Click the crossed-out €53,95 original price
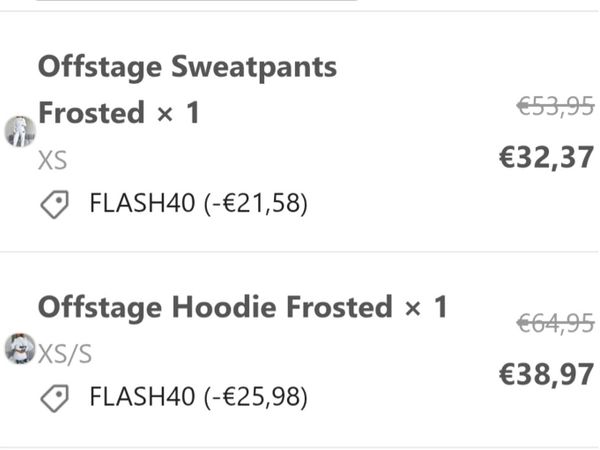The image size is (600, 450). click(x=555, y=107)
